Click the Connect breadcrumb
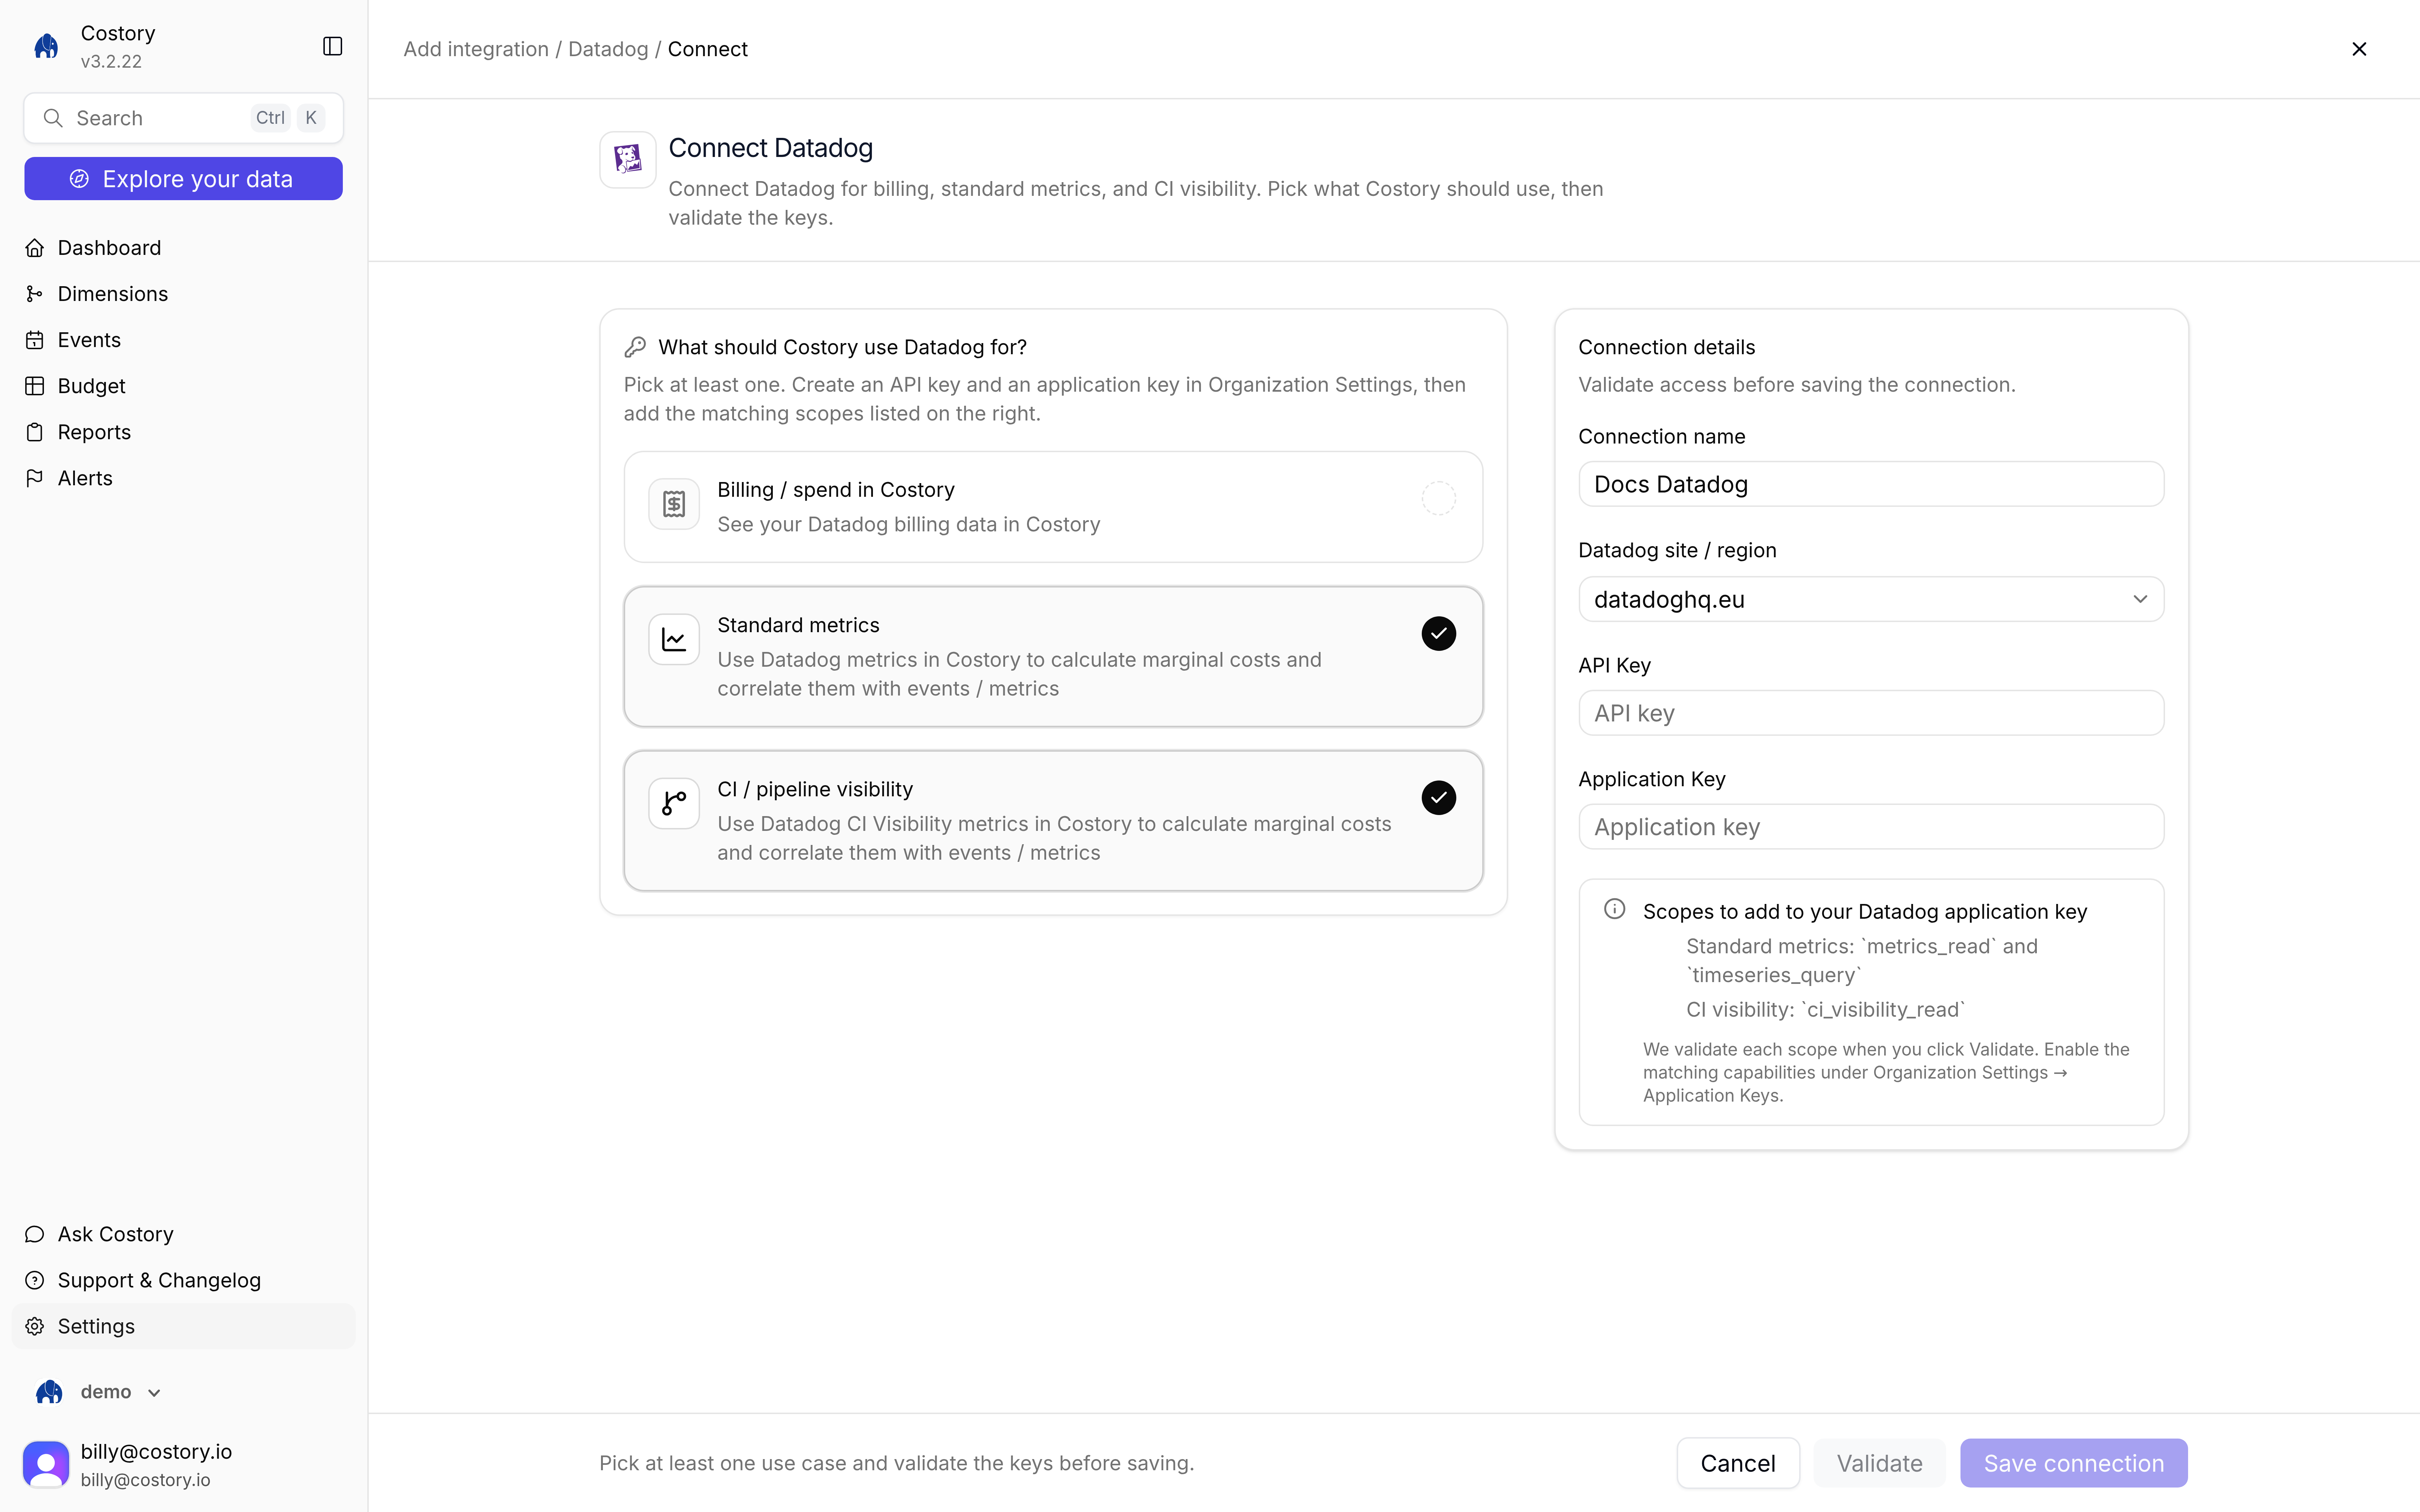The image size is (2420, 1512). point(708,49)
